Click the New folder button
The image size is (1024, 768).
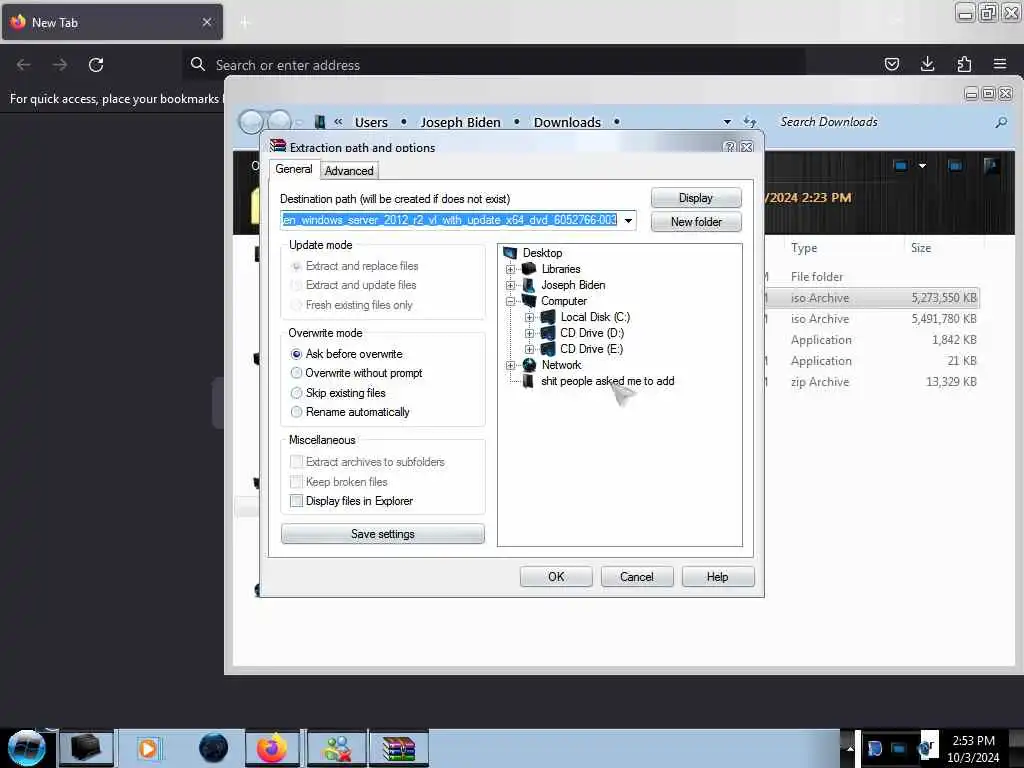[x=696, y=222]
